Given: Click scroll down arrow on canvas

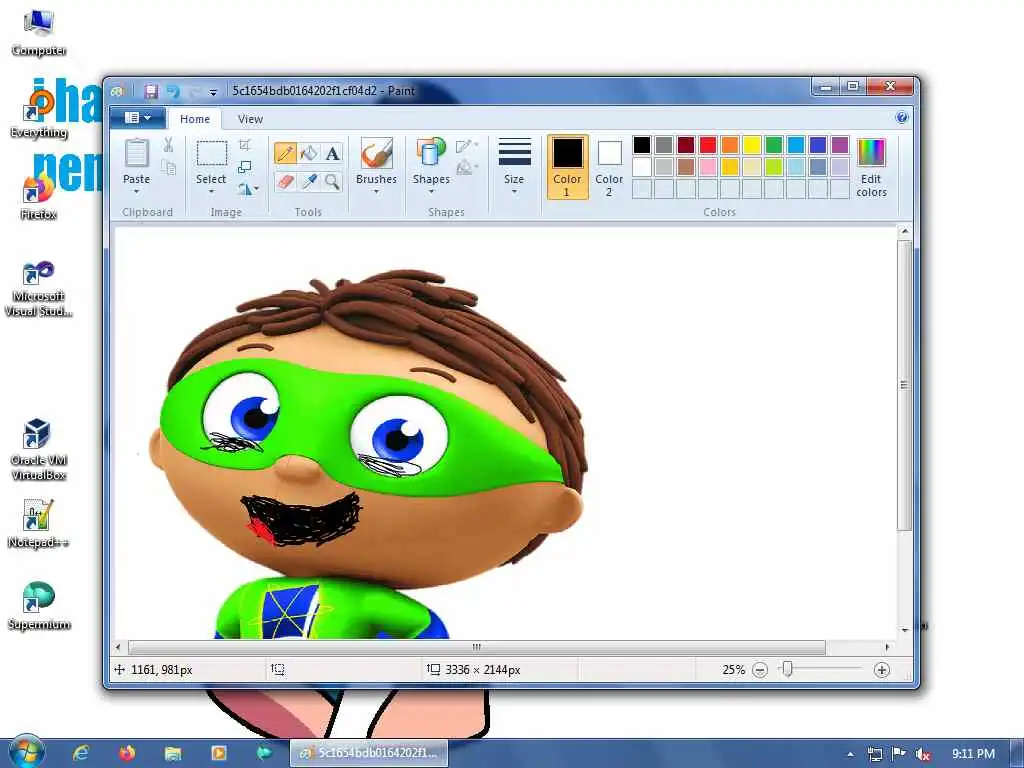Looking at the screenshot, I should (x=904, y=630).
